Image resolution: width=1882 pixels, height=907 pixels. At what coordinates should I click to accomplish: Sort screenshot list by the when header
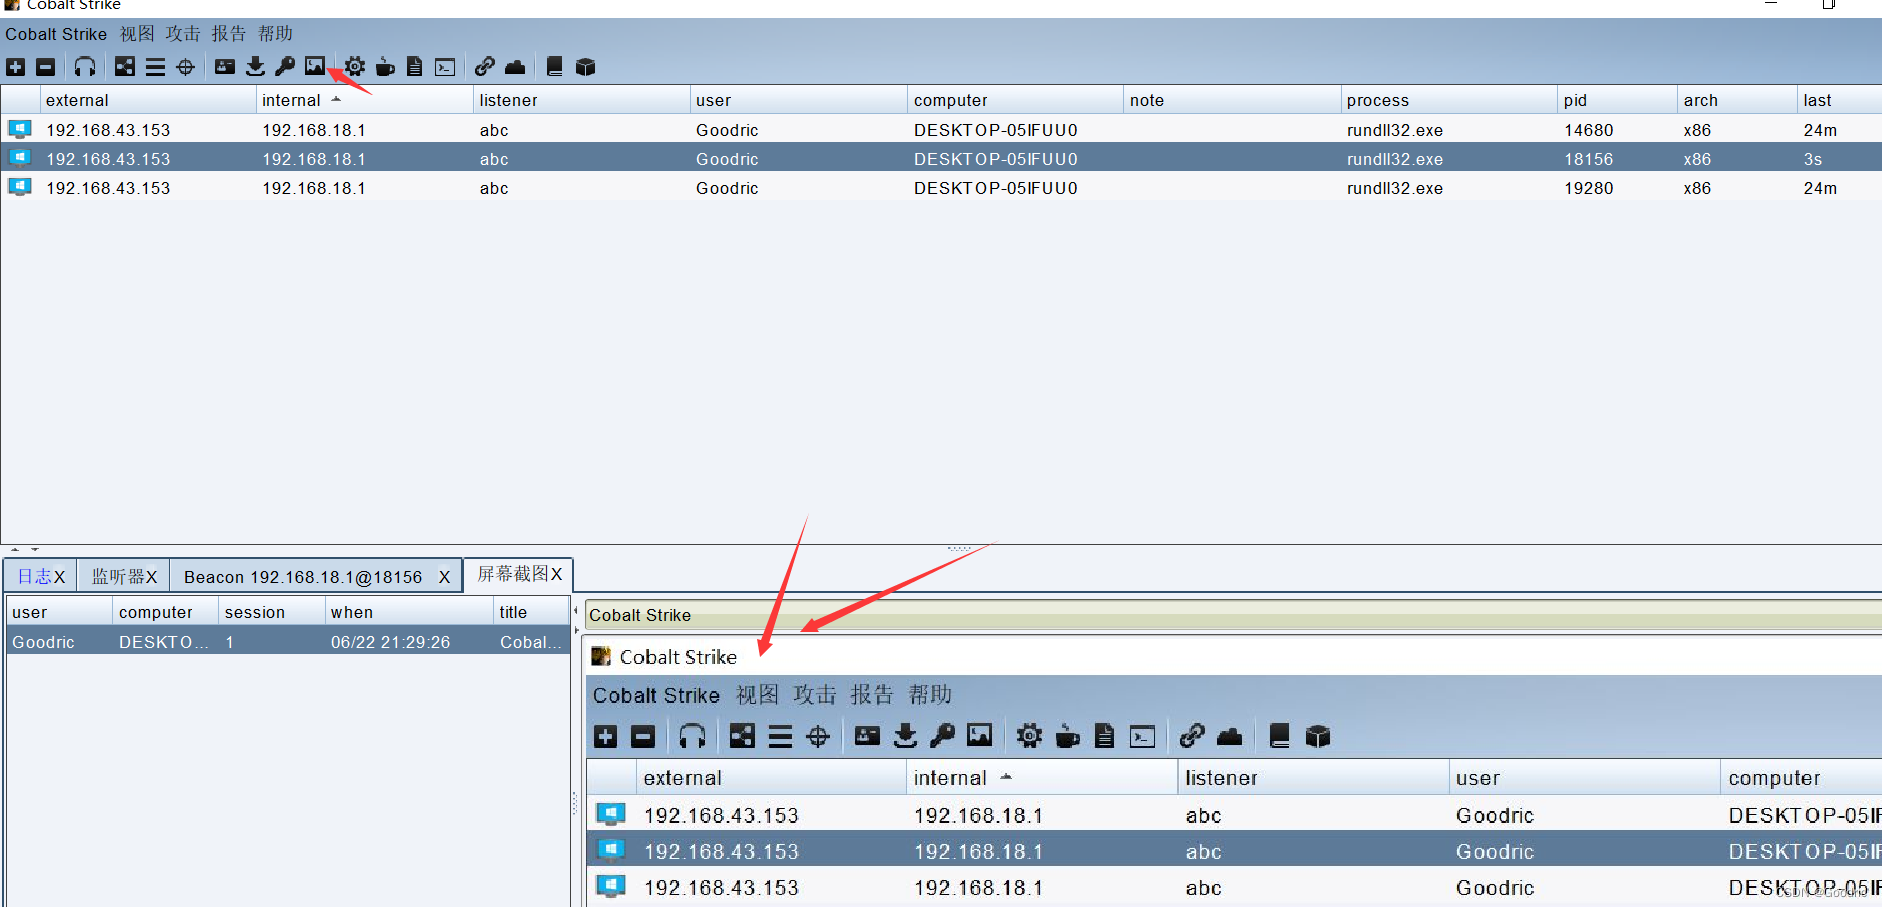pyautogui.click(x=409, y=612)
